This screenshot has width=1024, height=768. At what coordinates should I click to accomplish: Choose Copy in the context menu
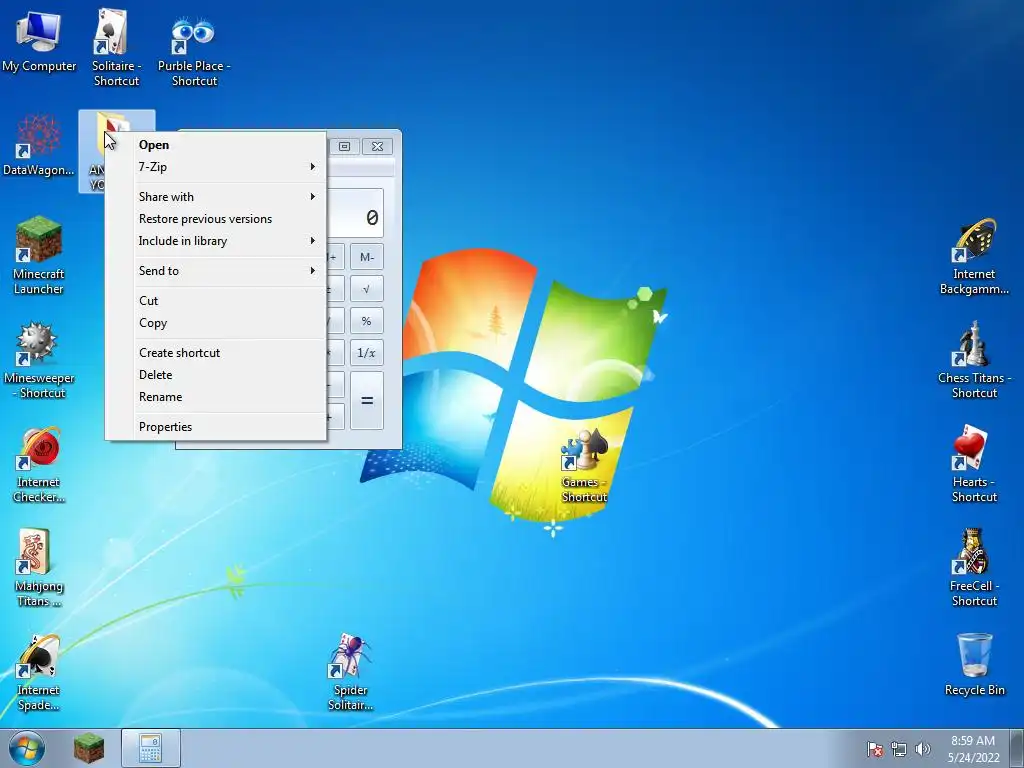click(216, 323)
